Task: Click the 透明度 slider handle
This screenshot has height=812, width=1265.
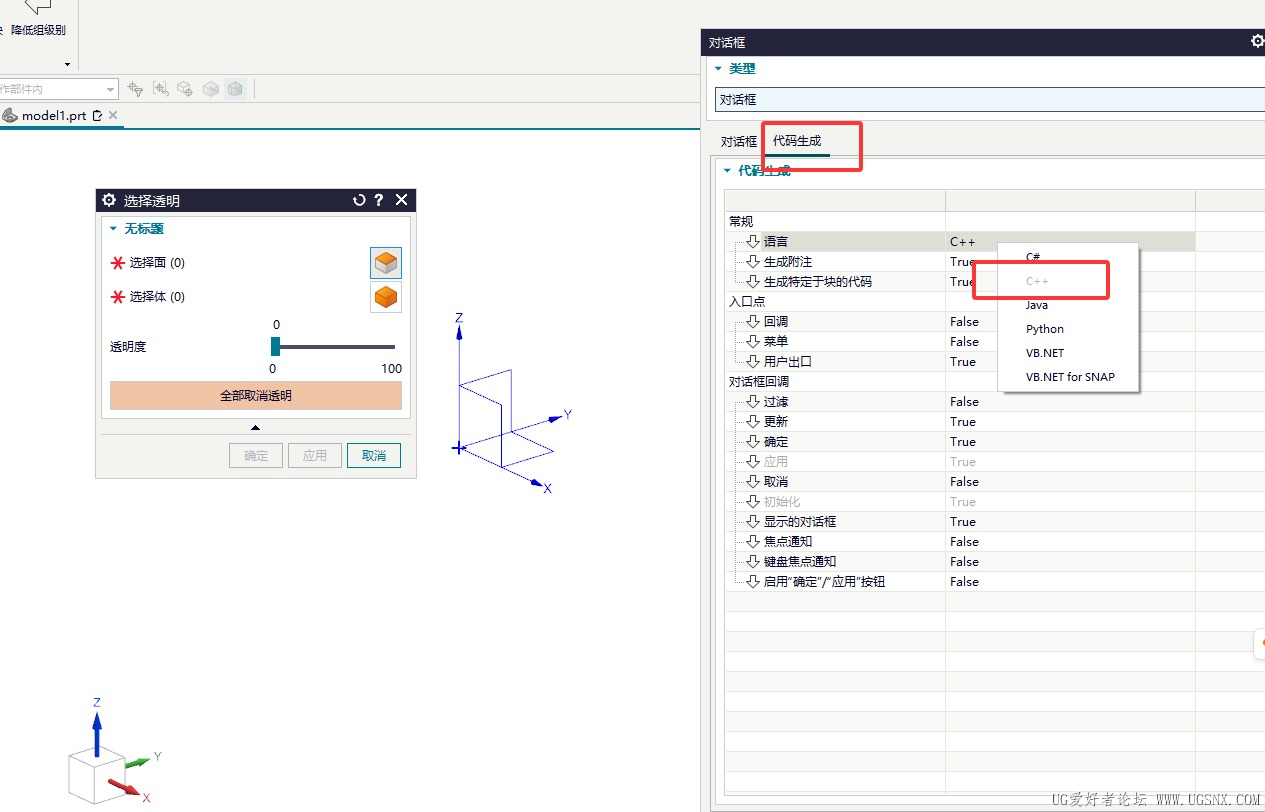Action: (275, 346)
